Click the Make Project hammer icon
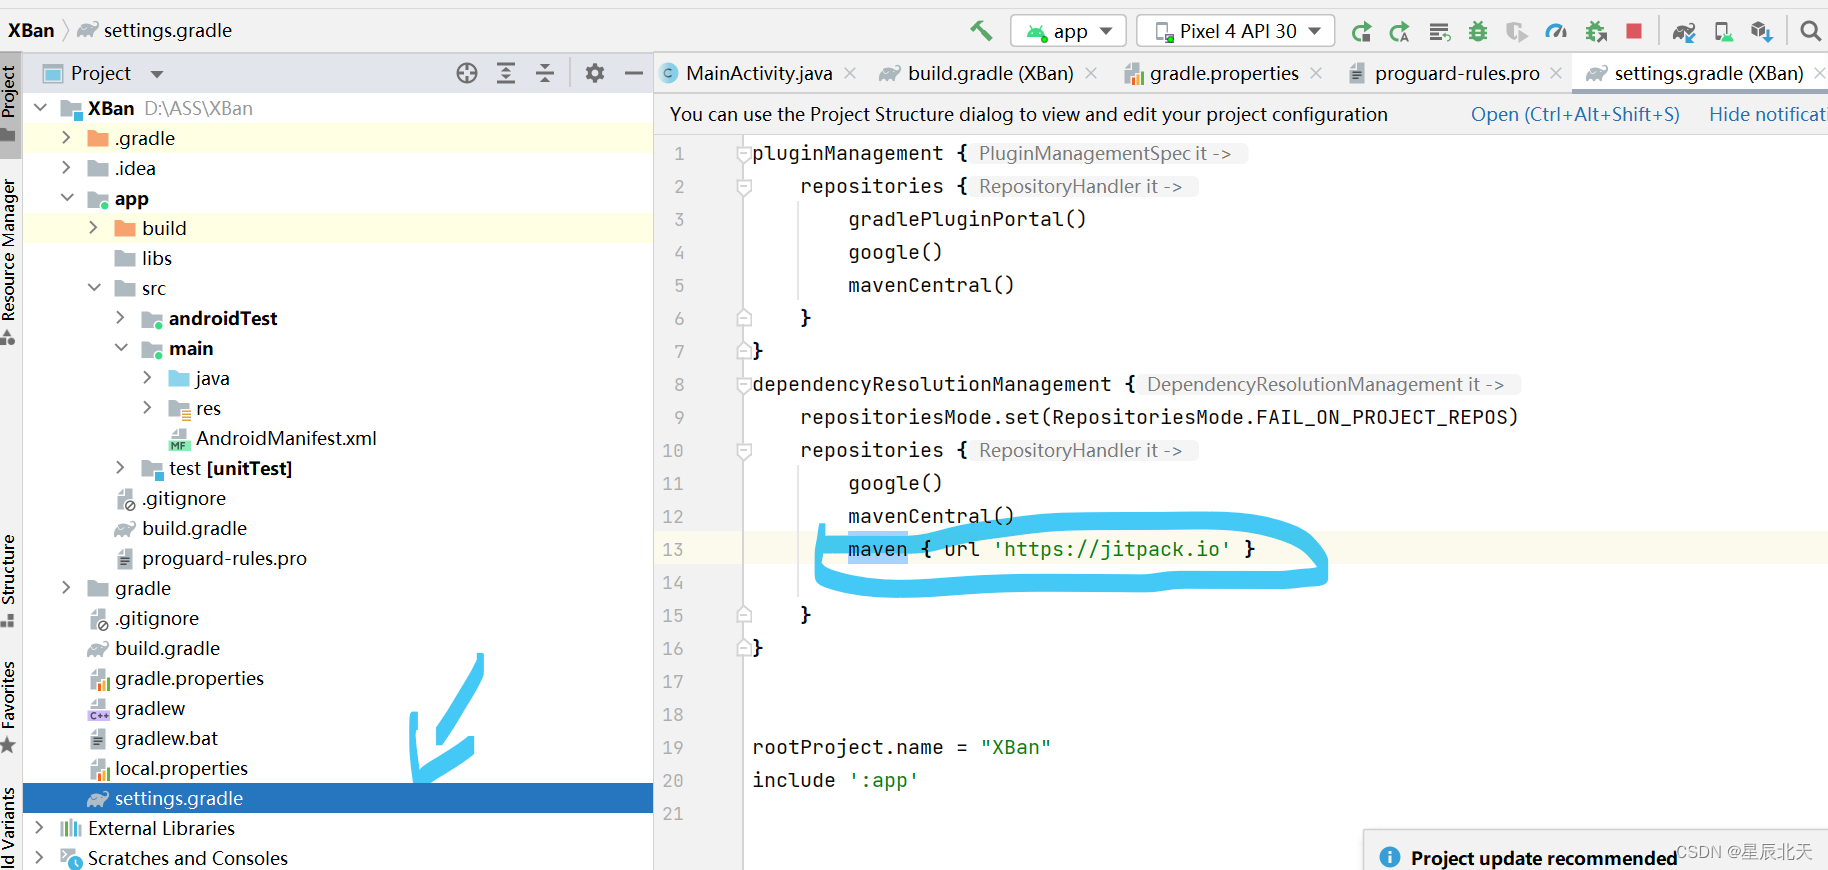The height and width of the screenshot is (870, 1828). [981, 31]
